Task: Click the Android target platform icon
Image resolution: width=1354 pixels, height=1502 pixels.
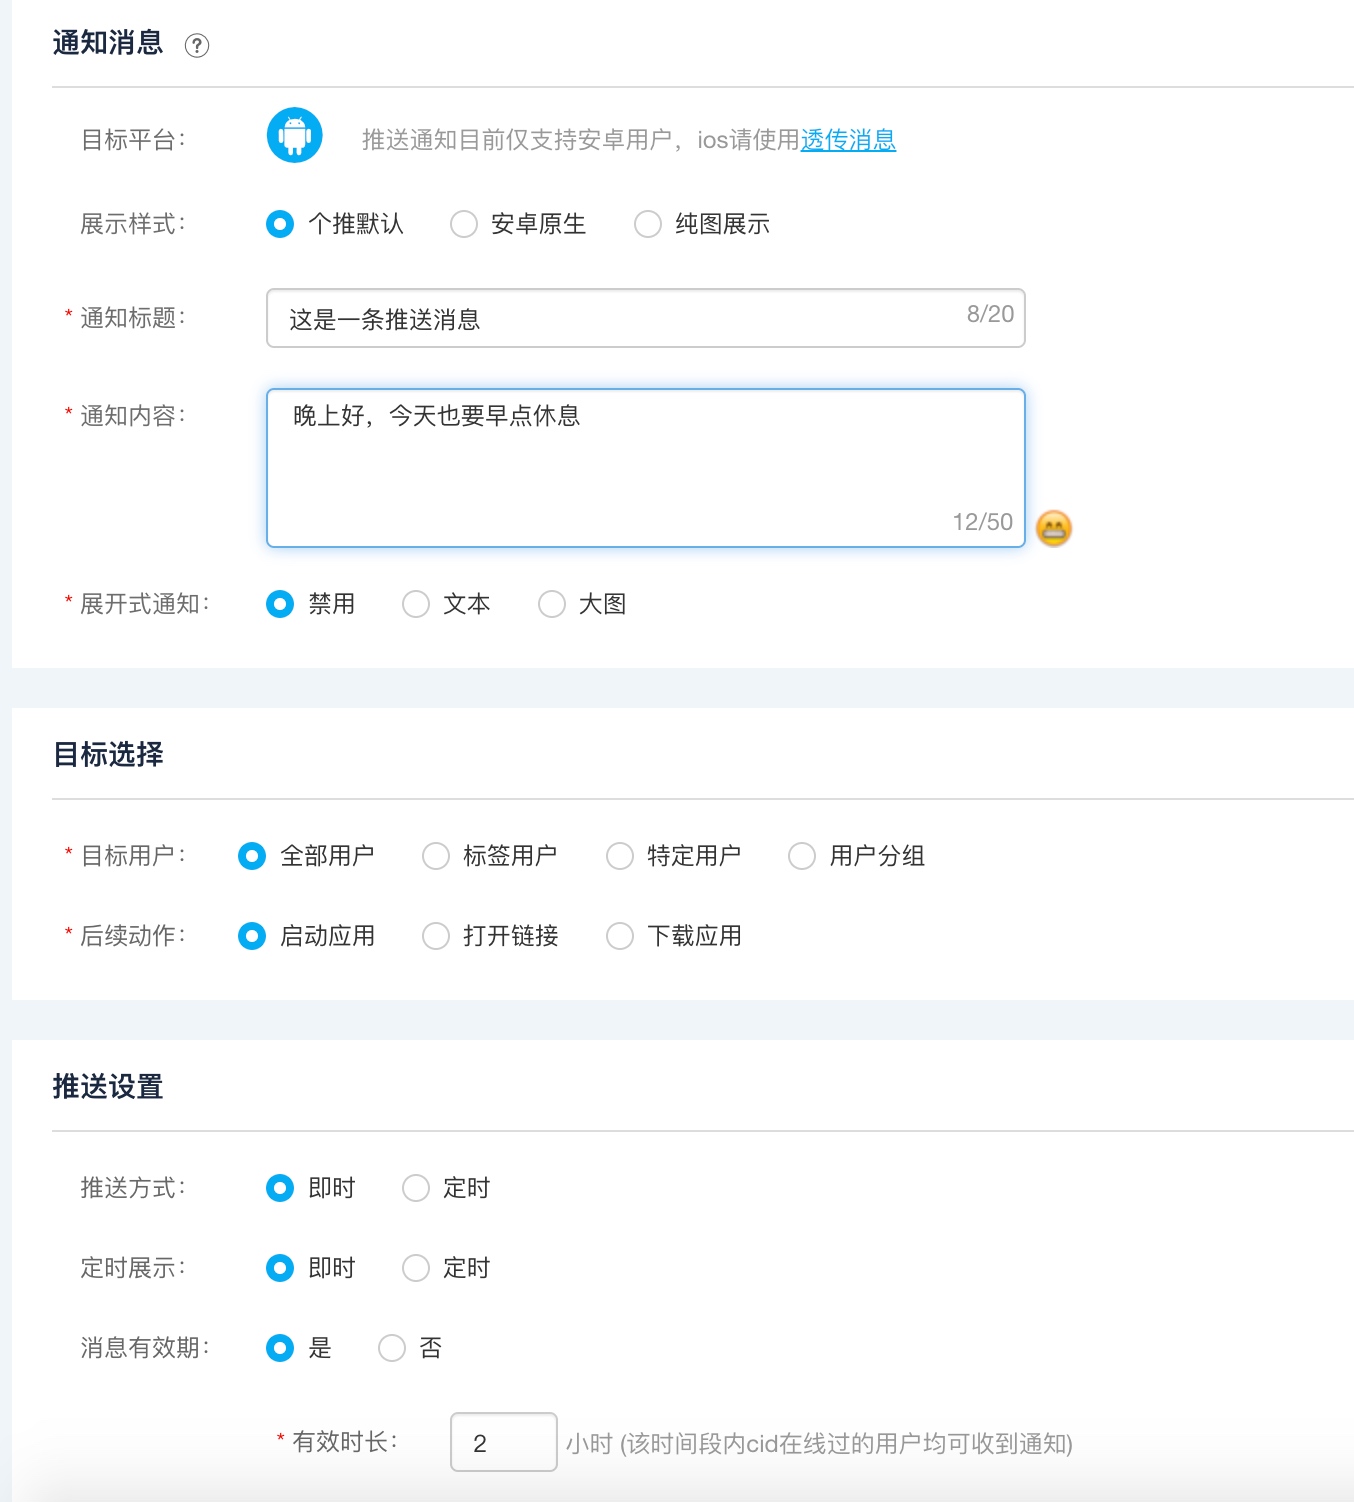Action: tap(294, 135)
